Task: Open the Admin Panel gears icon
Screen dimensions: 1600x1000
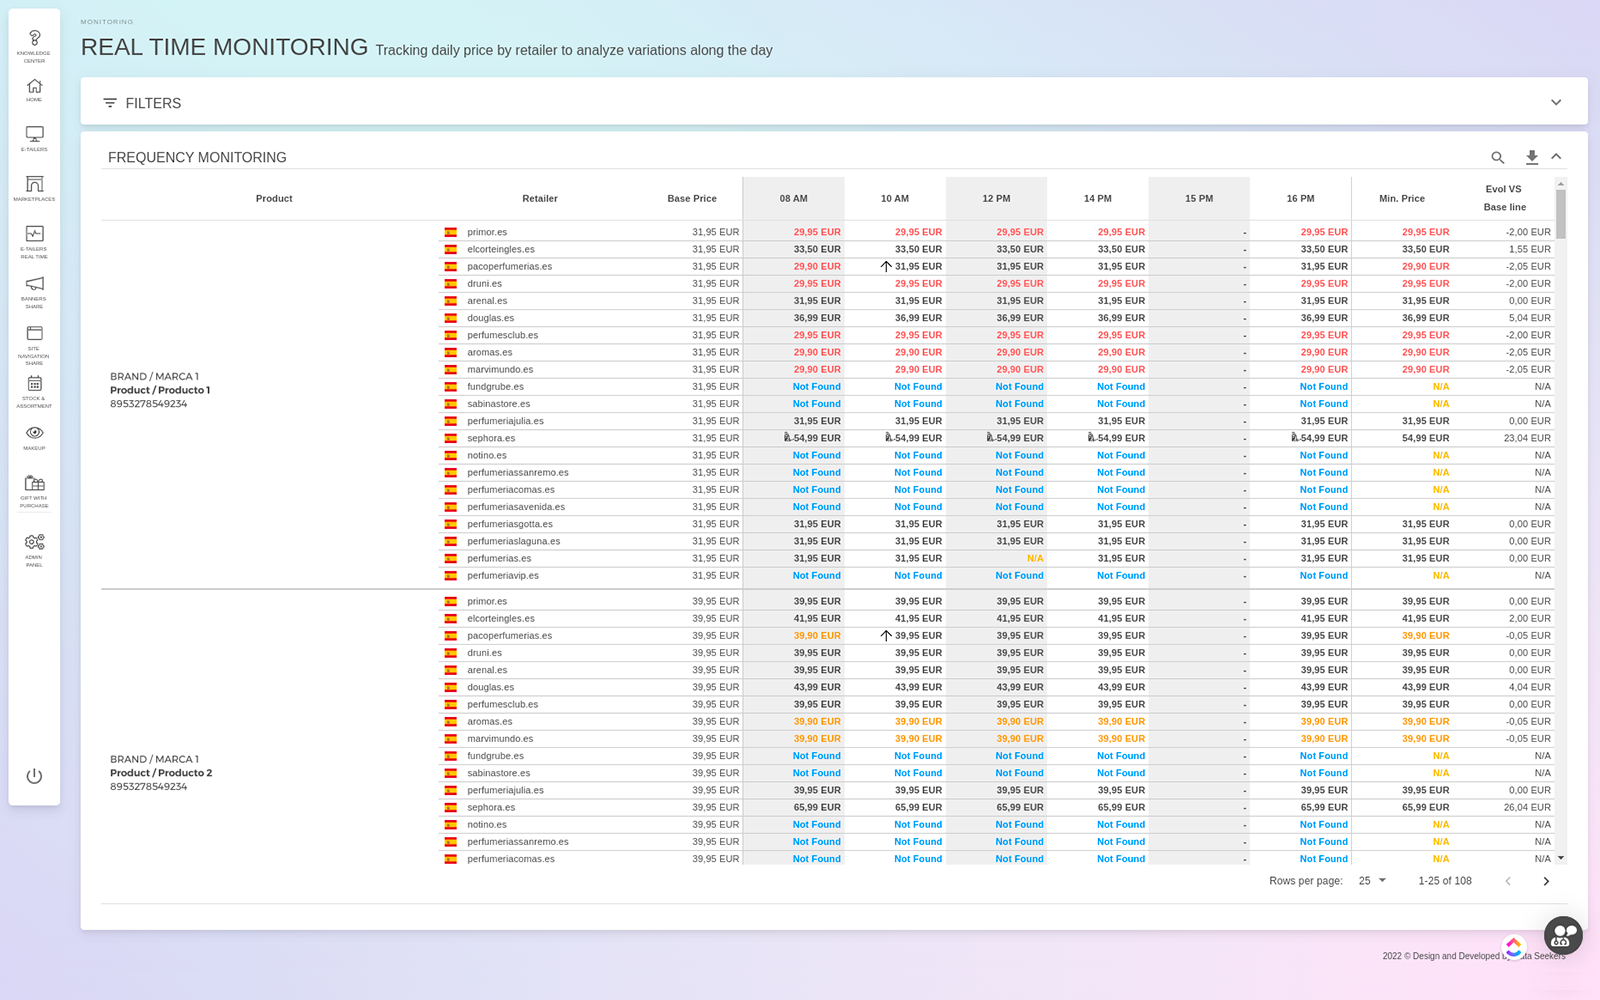Action: pos(34,549)
